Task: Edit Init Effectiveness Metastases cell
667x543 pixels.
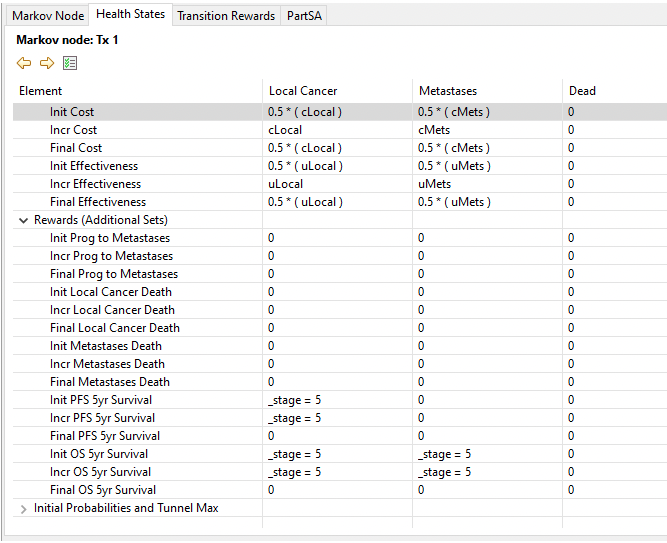Action: [487, 166]
